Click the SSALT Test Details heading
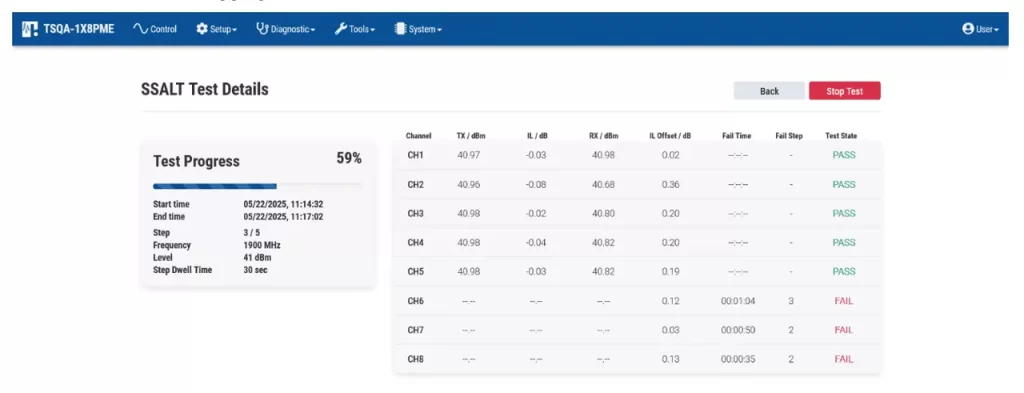This screenshot has width=1024, height=393. click(204, 89)
